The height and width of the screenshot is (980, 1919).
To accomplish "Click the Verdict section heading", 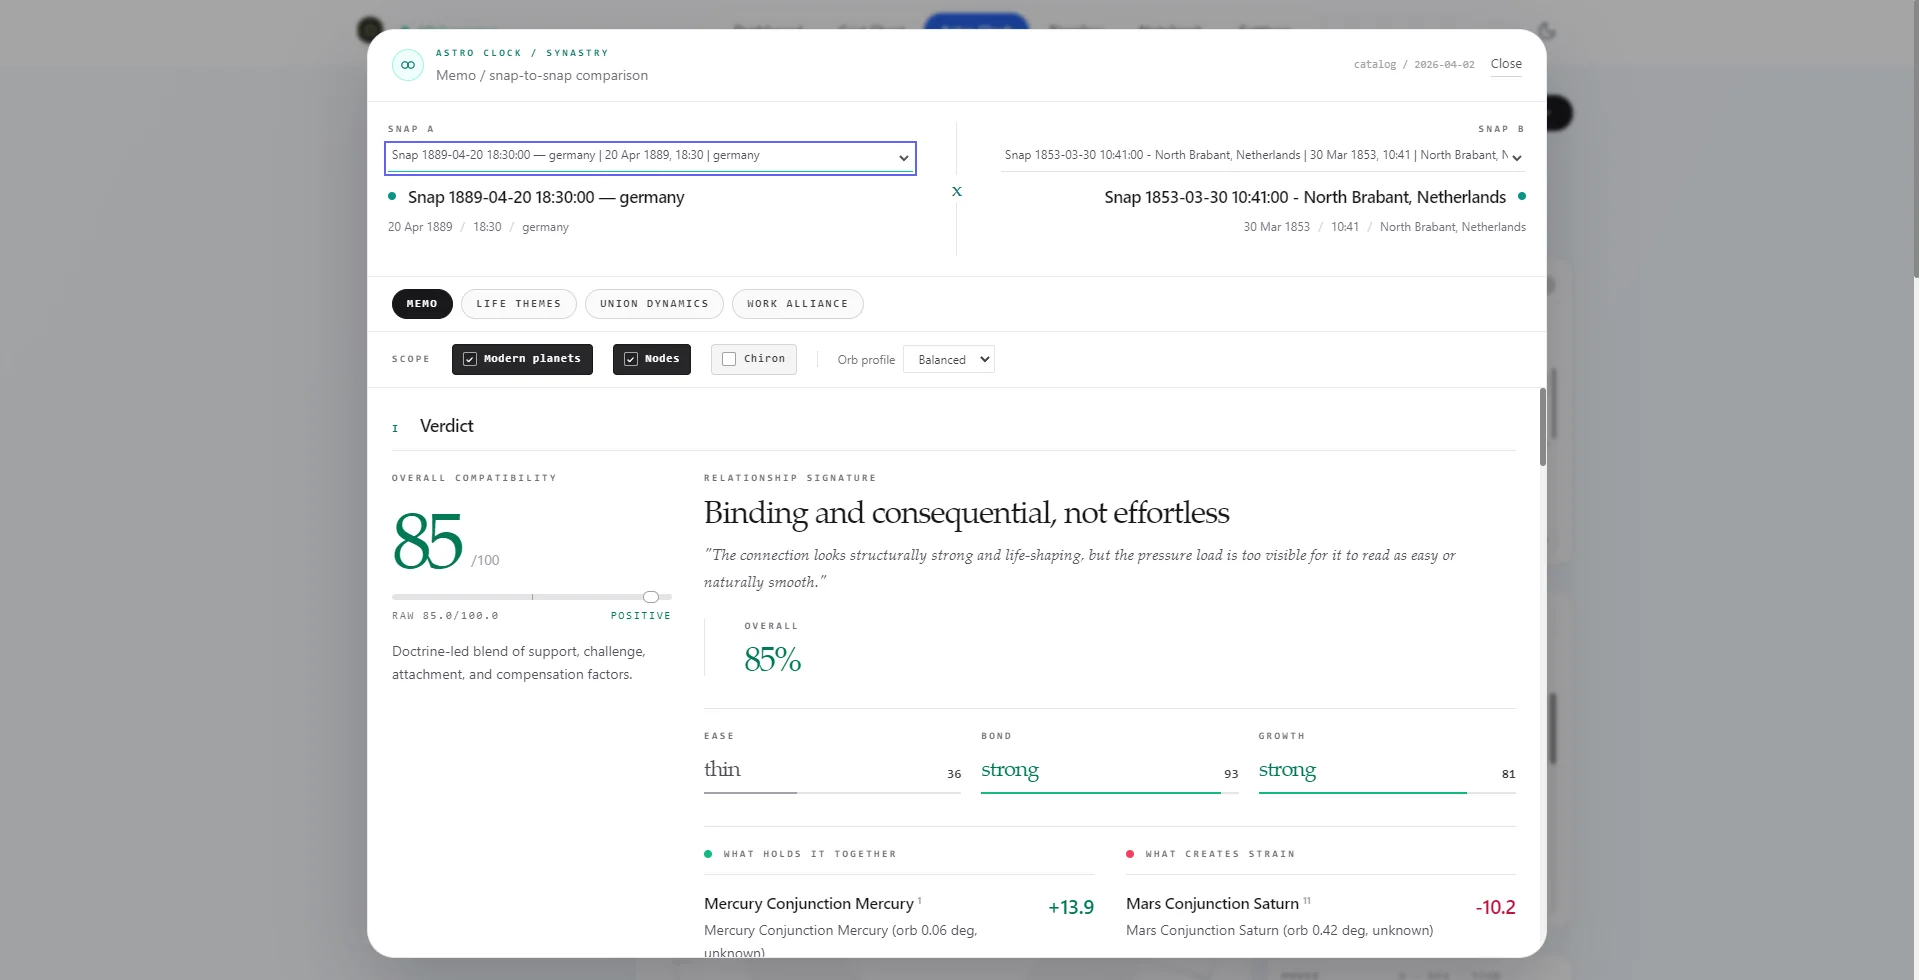I will [447, 426].
